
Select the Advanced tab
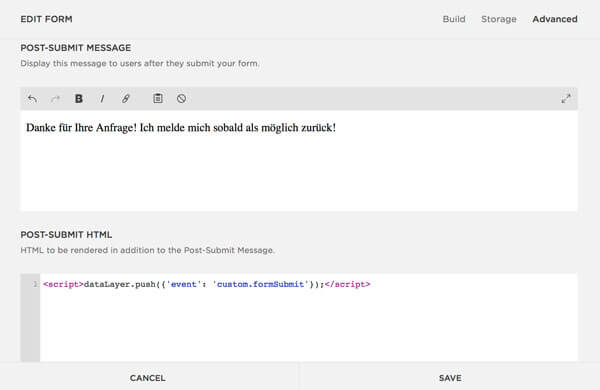pos(555,19)
